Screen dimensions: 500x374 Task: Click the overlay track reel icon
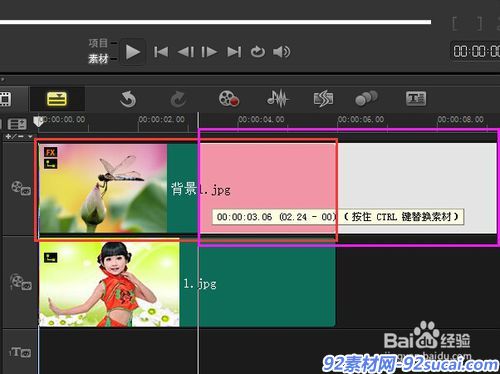21,282
